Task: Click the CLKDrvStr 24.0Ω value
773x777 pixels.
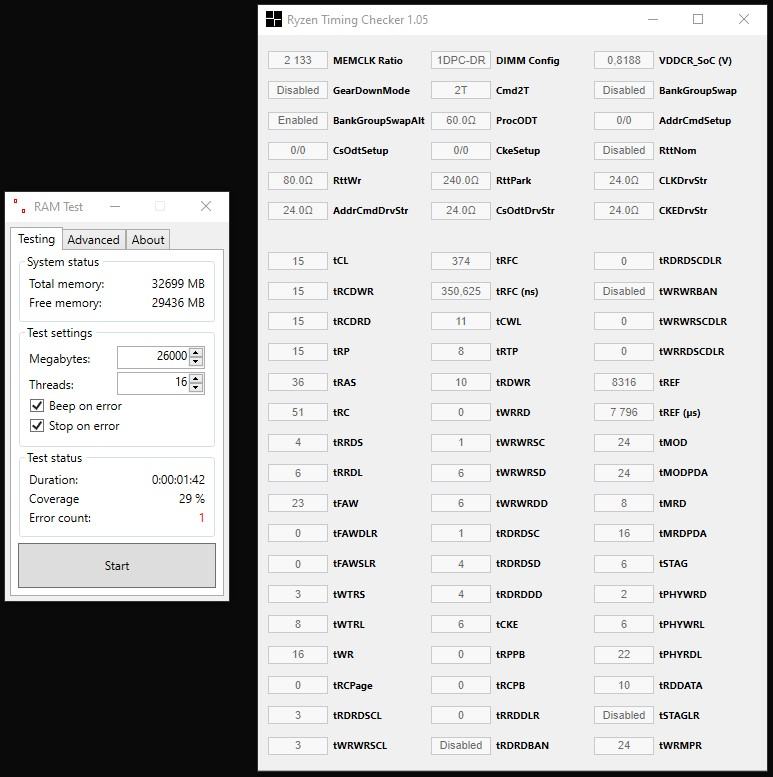Action: click(x=624, y=180)
